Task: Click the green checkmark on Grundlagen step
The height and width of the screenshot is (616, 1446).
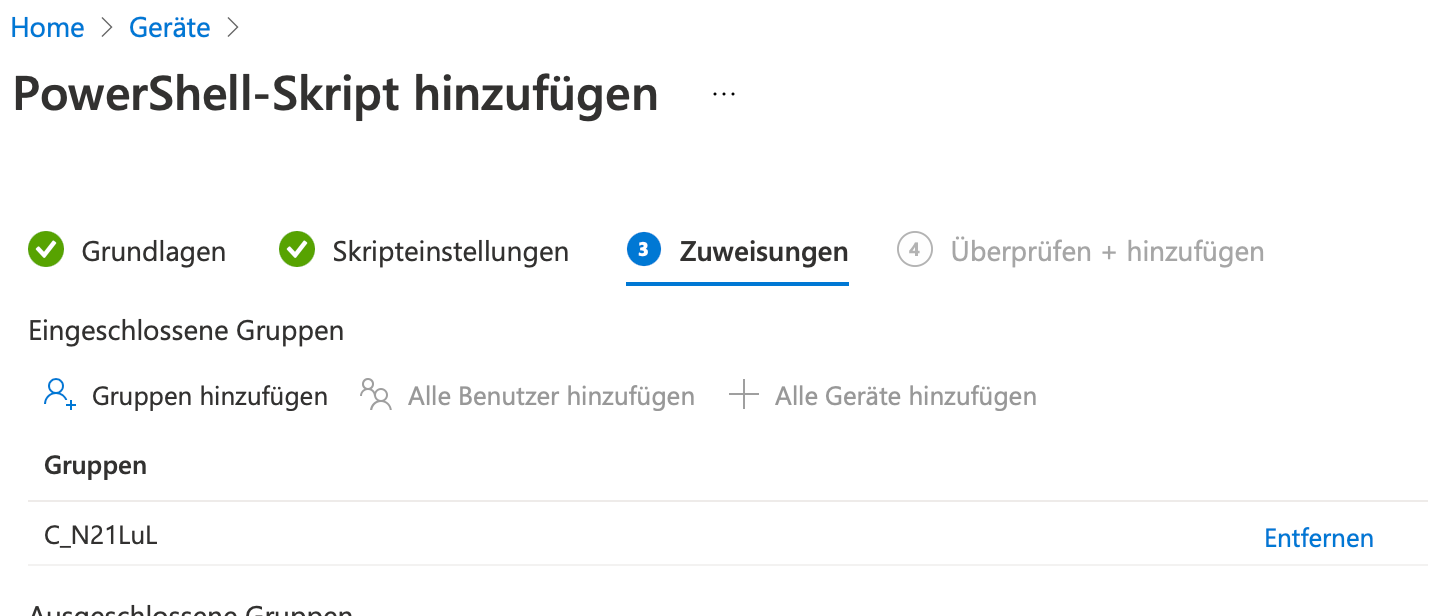Action: [x=46, y=249]
